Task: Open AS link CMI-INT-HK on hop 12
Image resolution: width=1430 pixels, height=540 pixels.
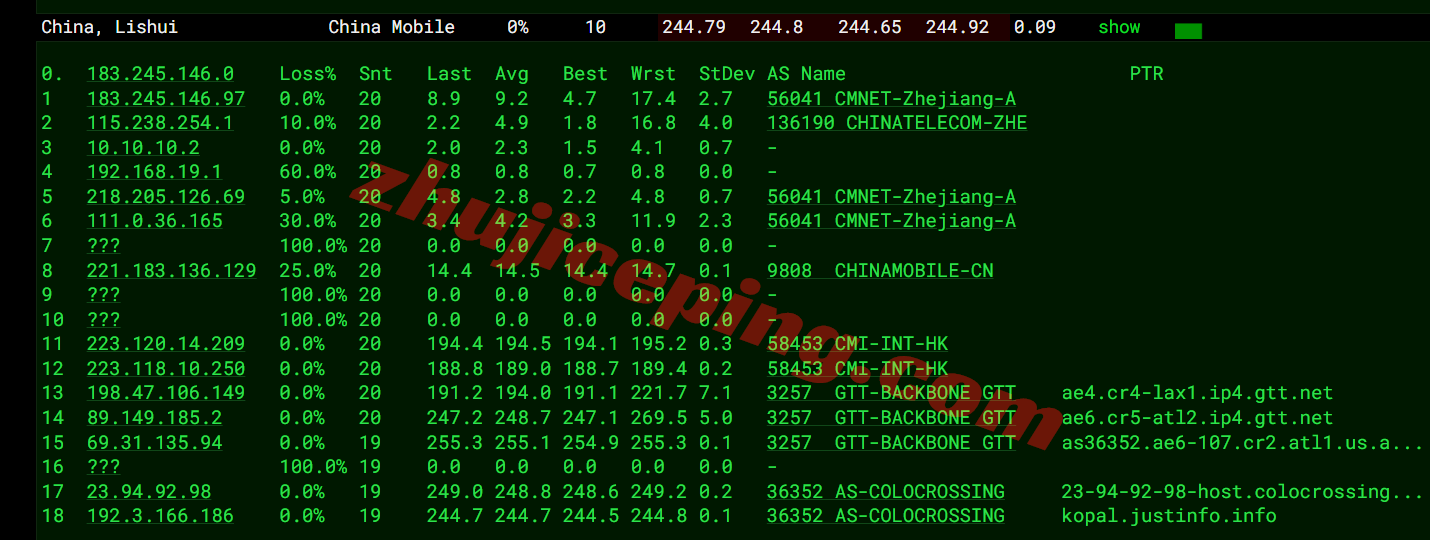Action: [858, 369]
